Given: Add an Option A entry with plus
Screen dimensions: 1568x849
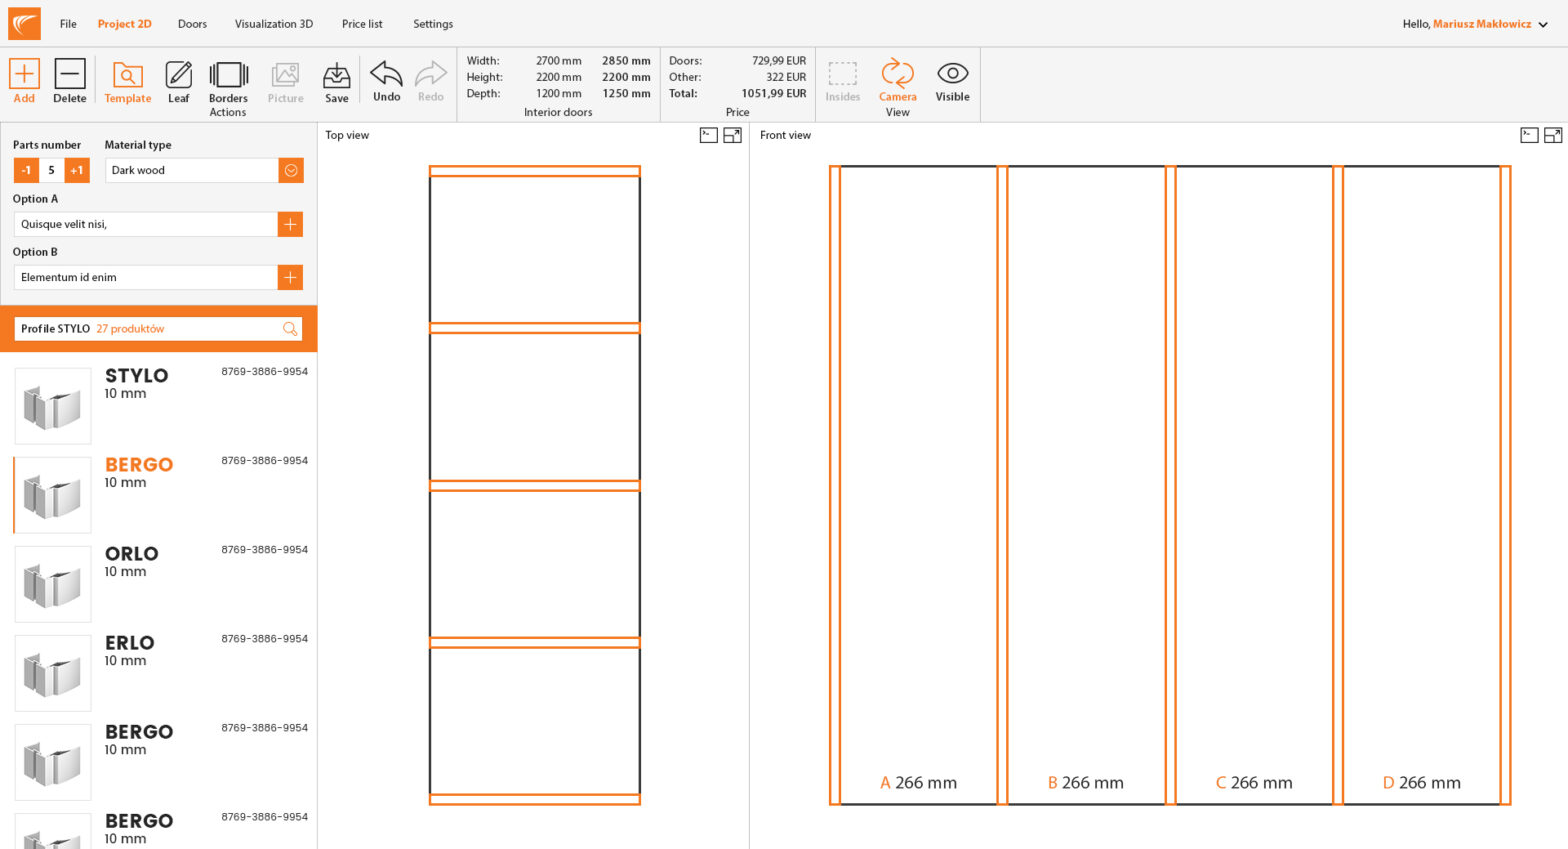Looking at the screenshot, I should coord(290,224).
